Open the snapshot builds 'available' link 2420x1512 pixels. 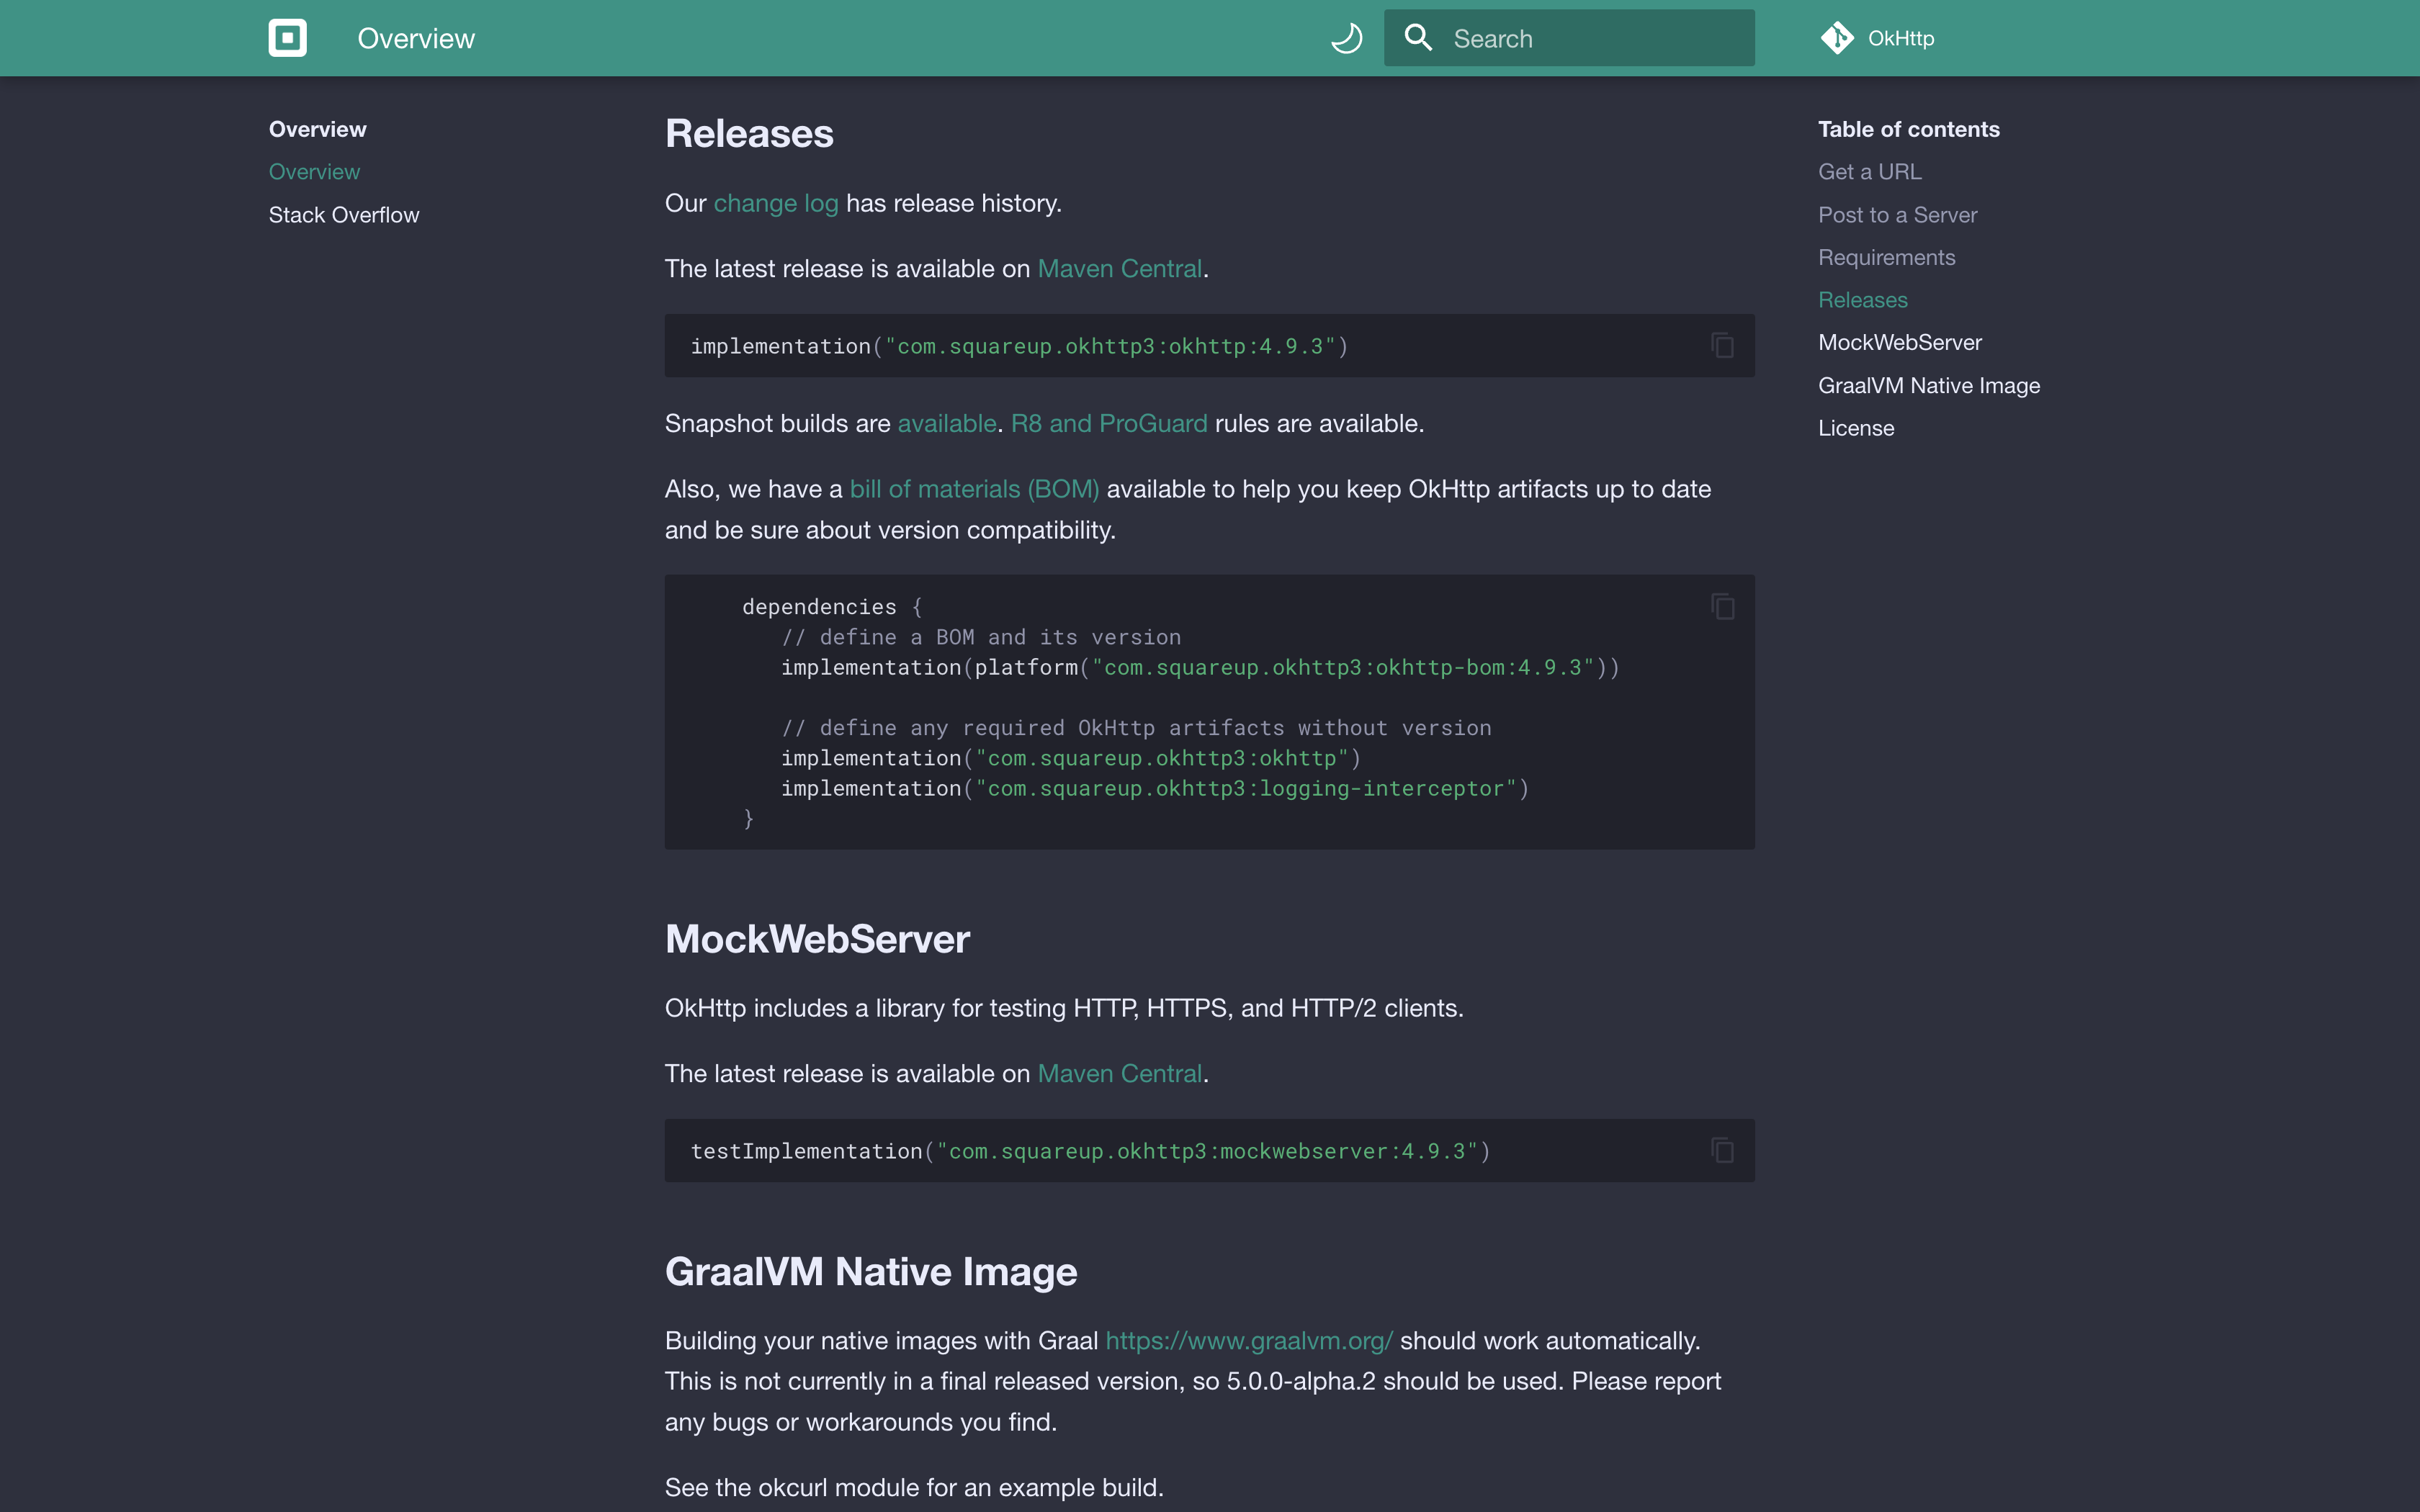tap(946, 423)
